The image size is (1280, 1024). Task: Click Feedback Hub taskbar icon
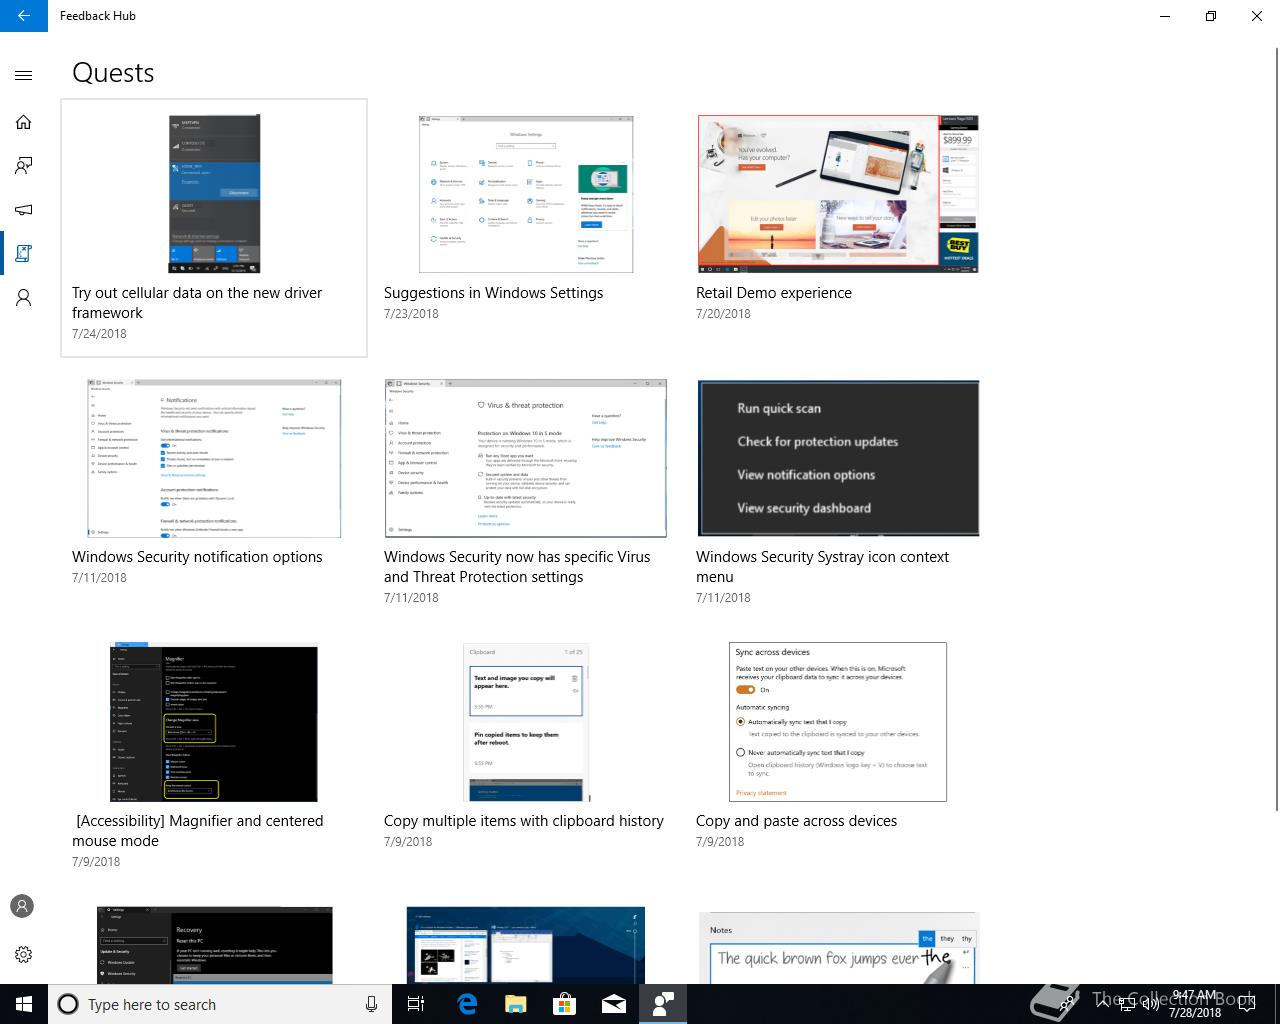click(662, 1004)
